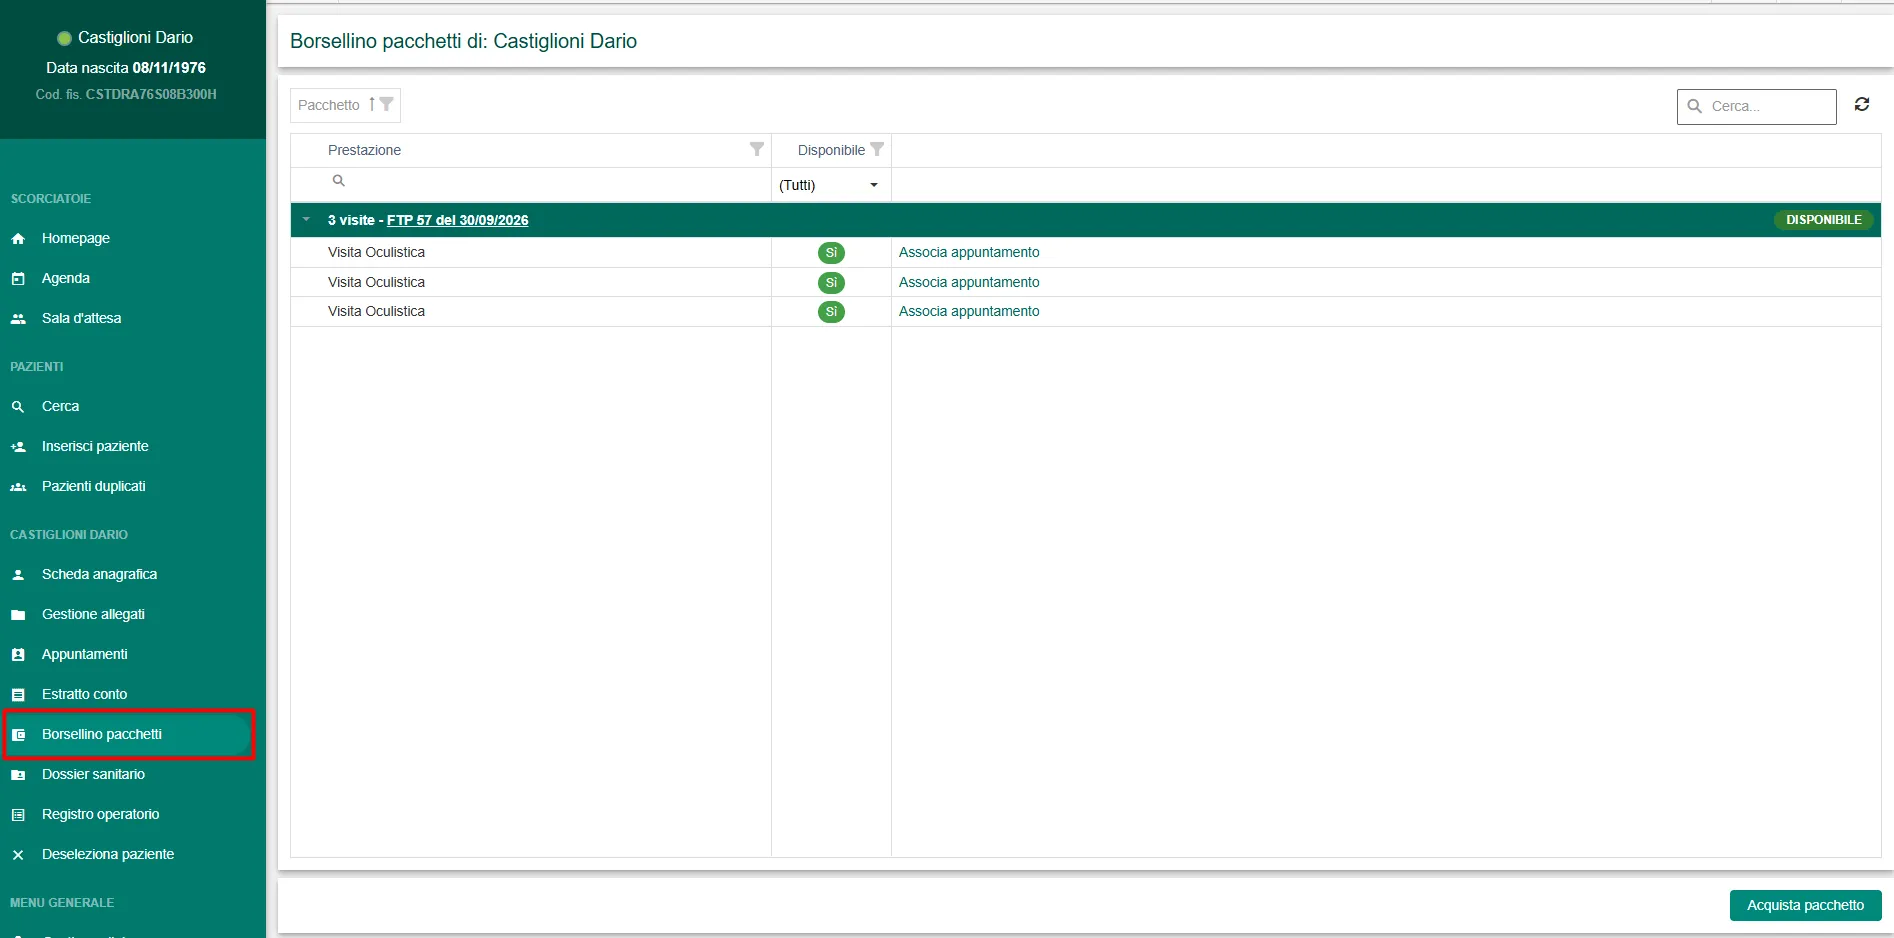The image size is (1894, 938).
Task: Open Homepage from the house icon shortcut
Action: pyautogui.click(x=18, y=239)
